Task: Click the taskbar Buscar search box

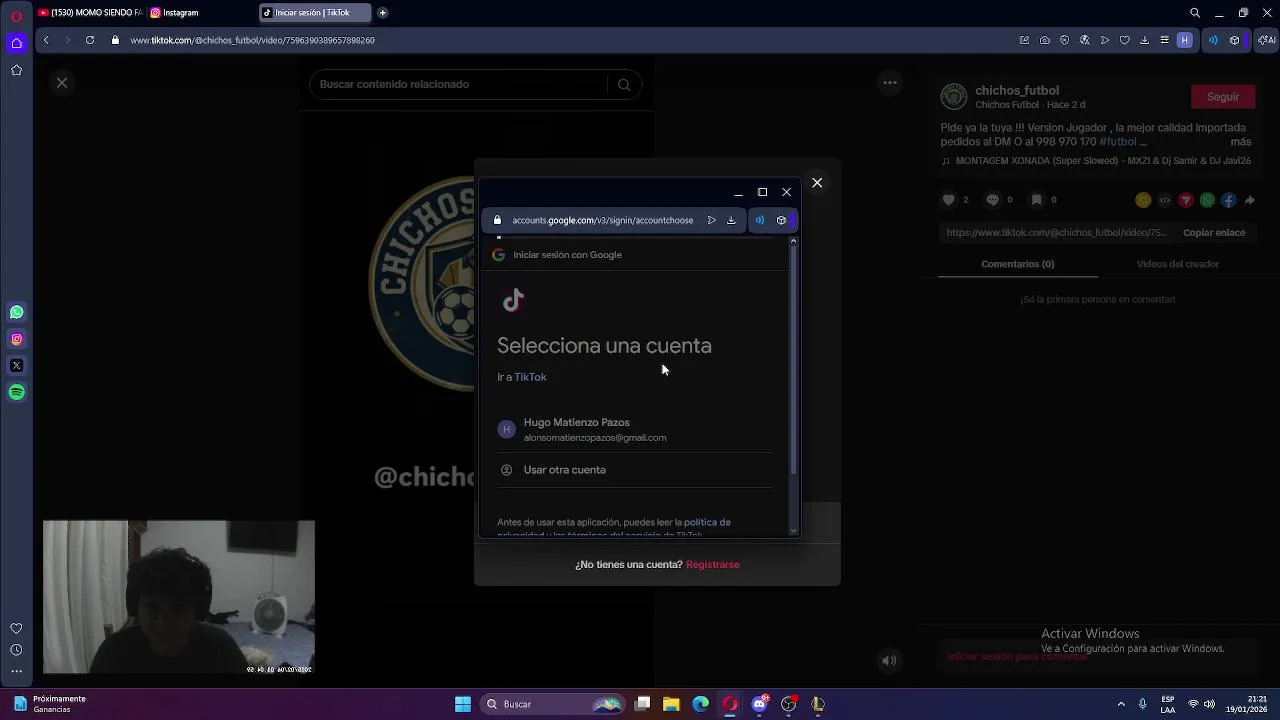Action: click(551, 704)
